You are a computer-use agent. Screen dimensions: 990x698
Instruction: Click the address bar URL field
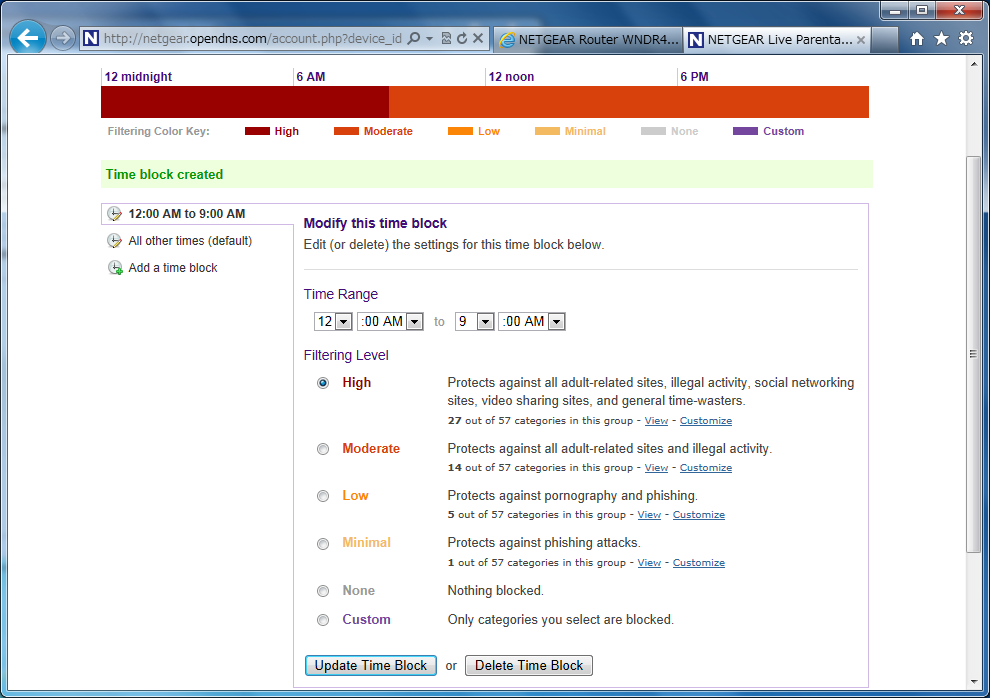[250, 39]
